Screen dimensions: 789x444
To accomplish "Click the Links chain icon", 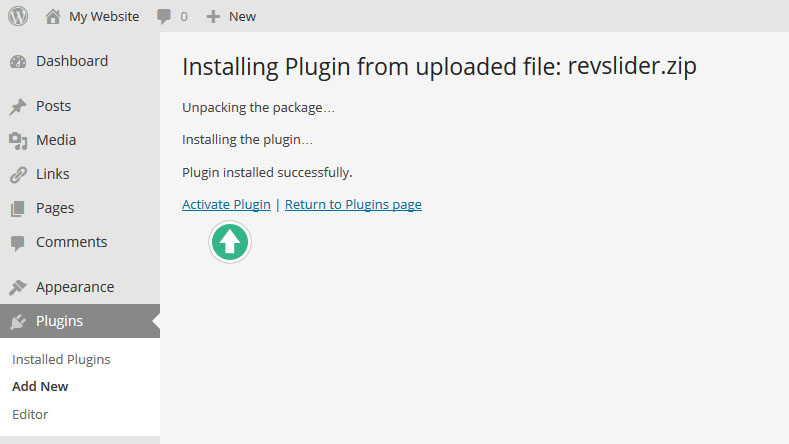I will coord(18,175).
